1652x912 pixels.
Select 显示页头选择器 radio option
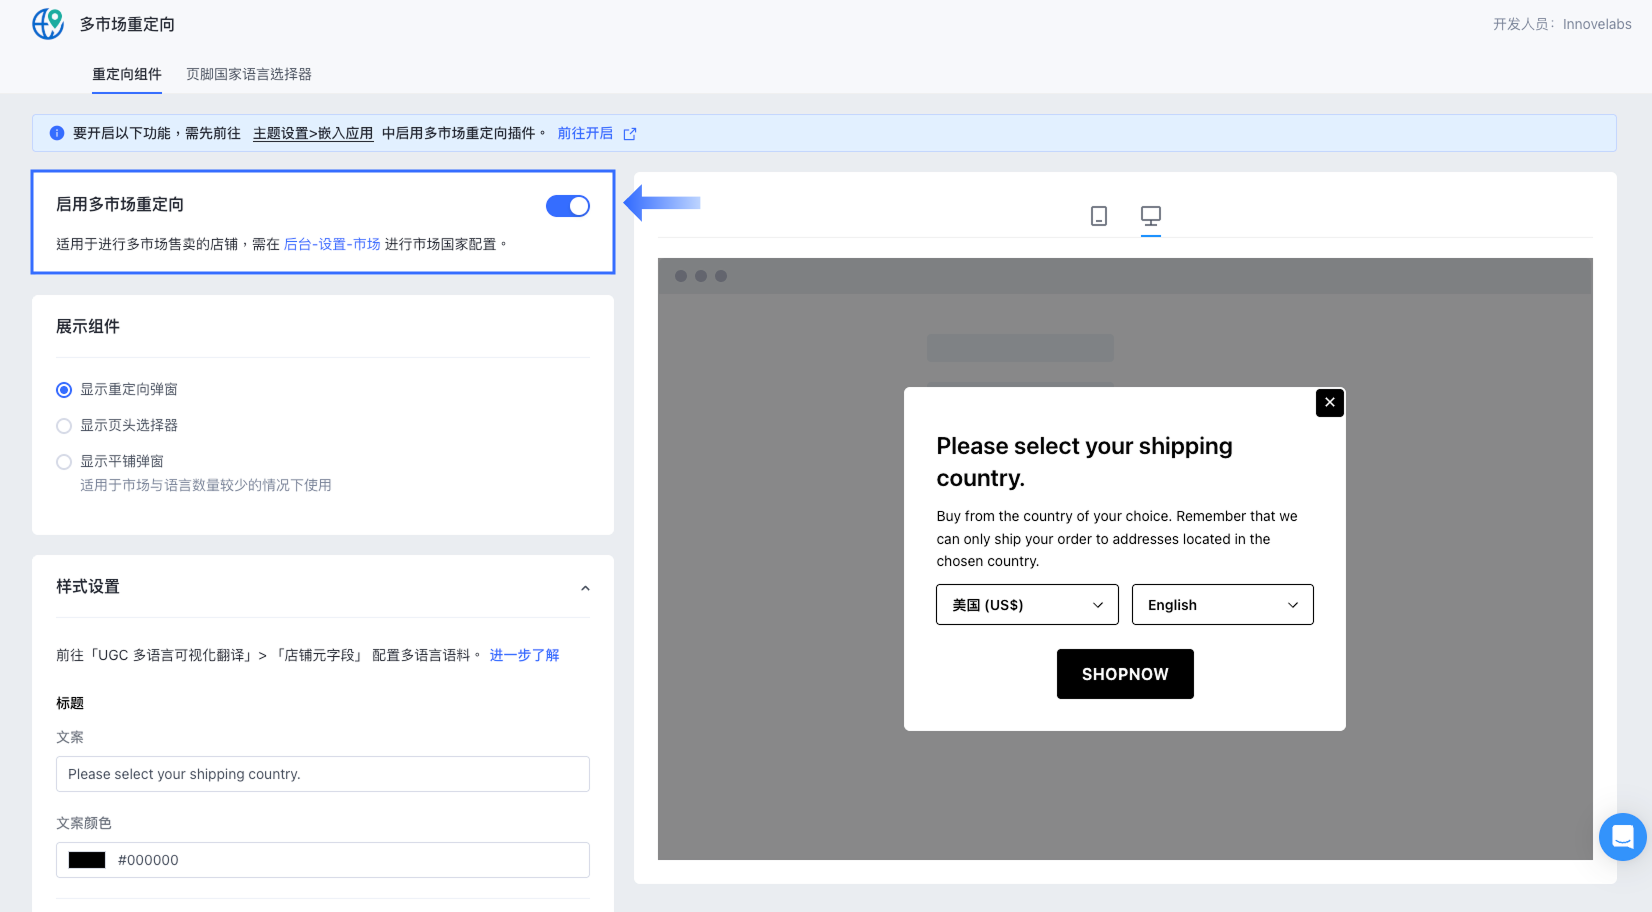coord(64,426)
